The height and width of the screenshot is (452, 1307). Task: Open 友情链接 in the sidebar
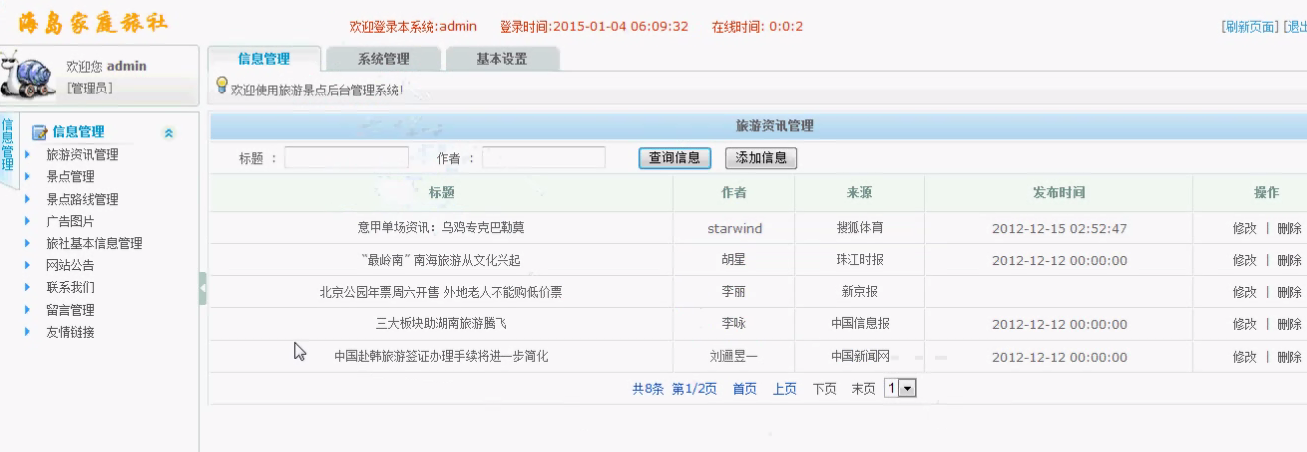(70, 332)
